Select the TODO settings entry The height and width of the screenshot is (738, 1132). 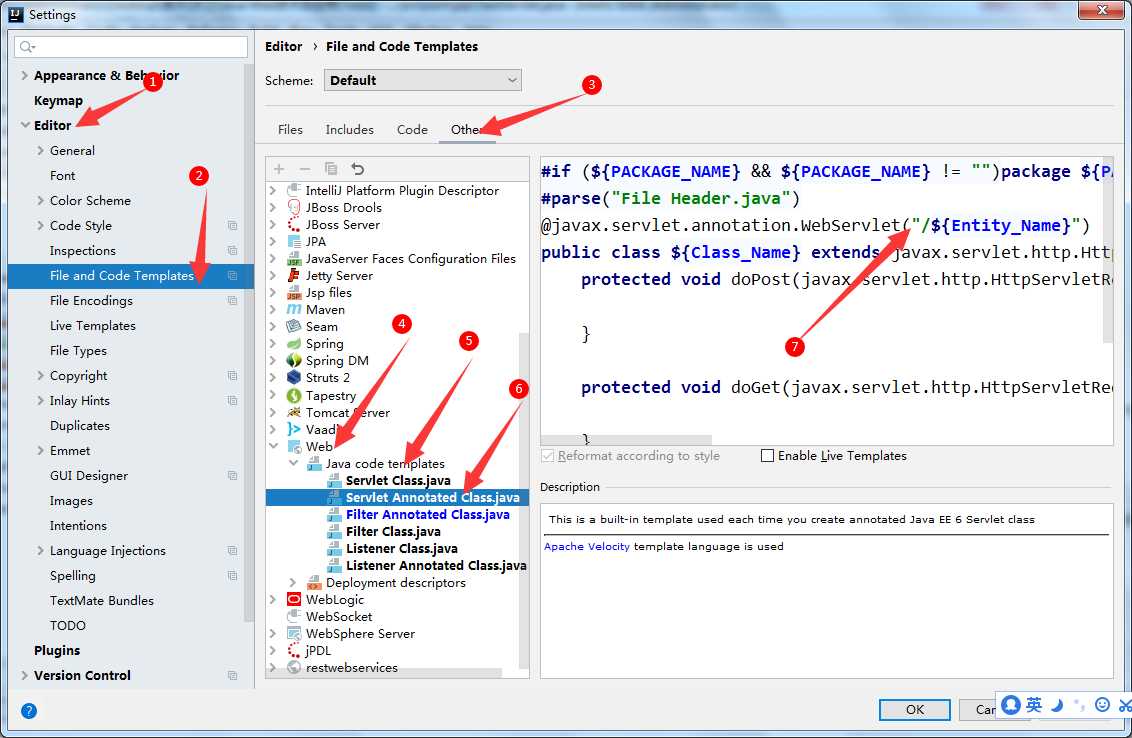click(68, 625)
